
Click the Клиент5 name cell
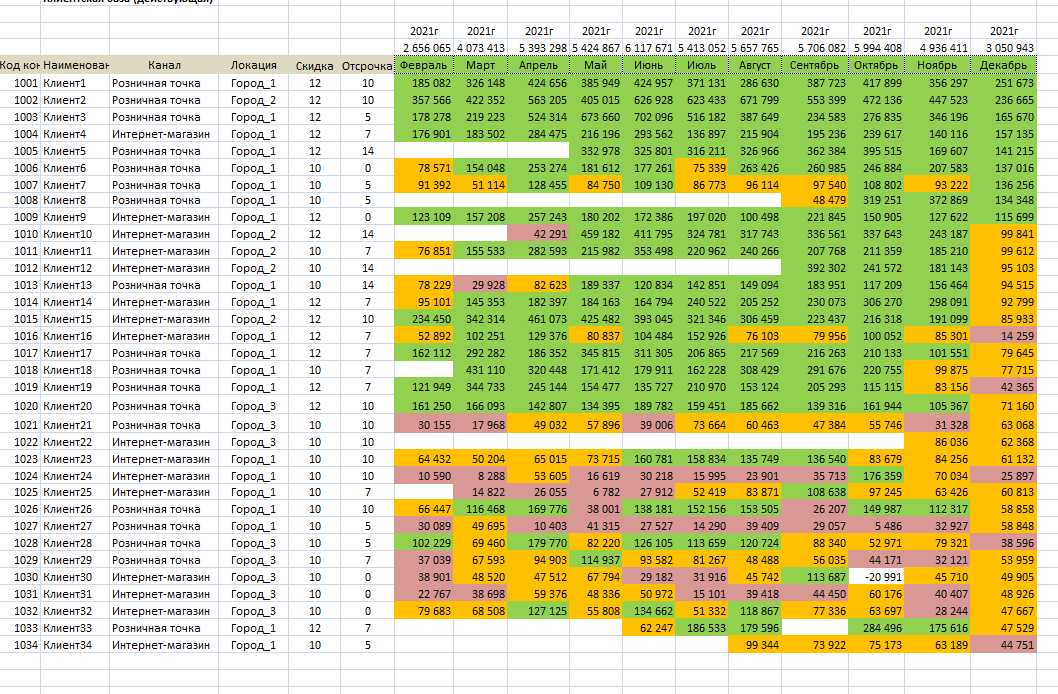pyautogui.click(x=75, y=151)
